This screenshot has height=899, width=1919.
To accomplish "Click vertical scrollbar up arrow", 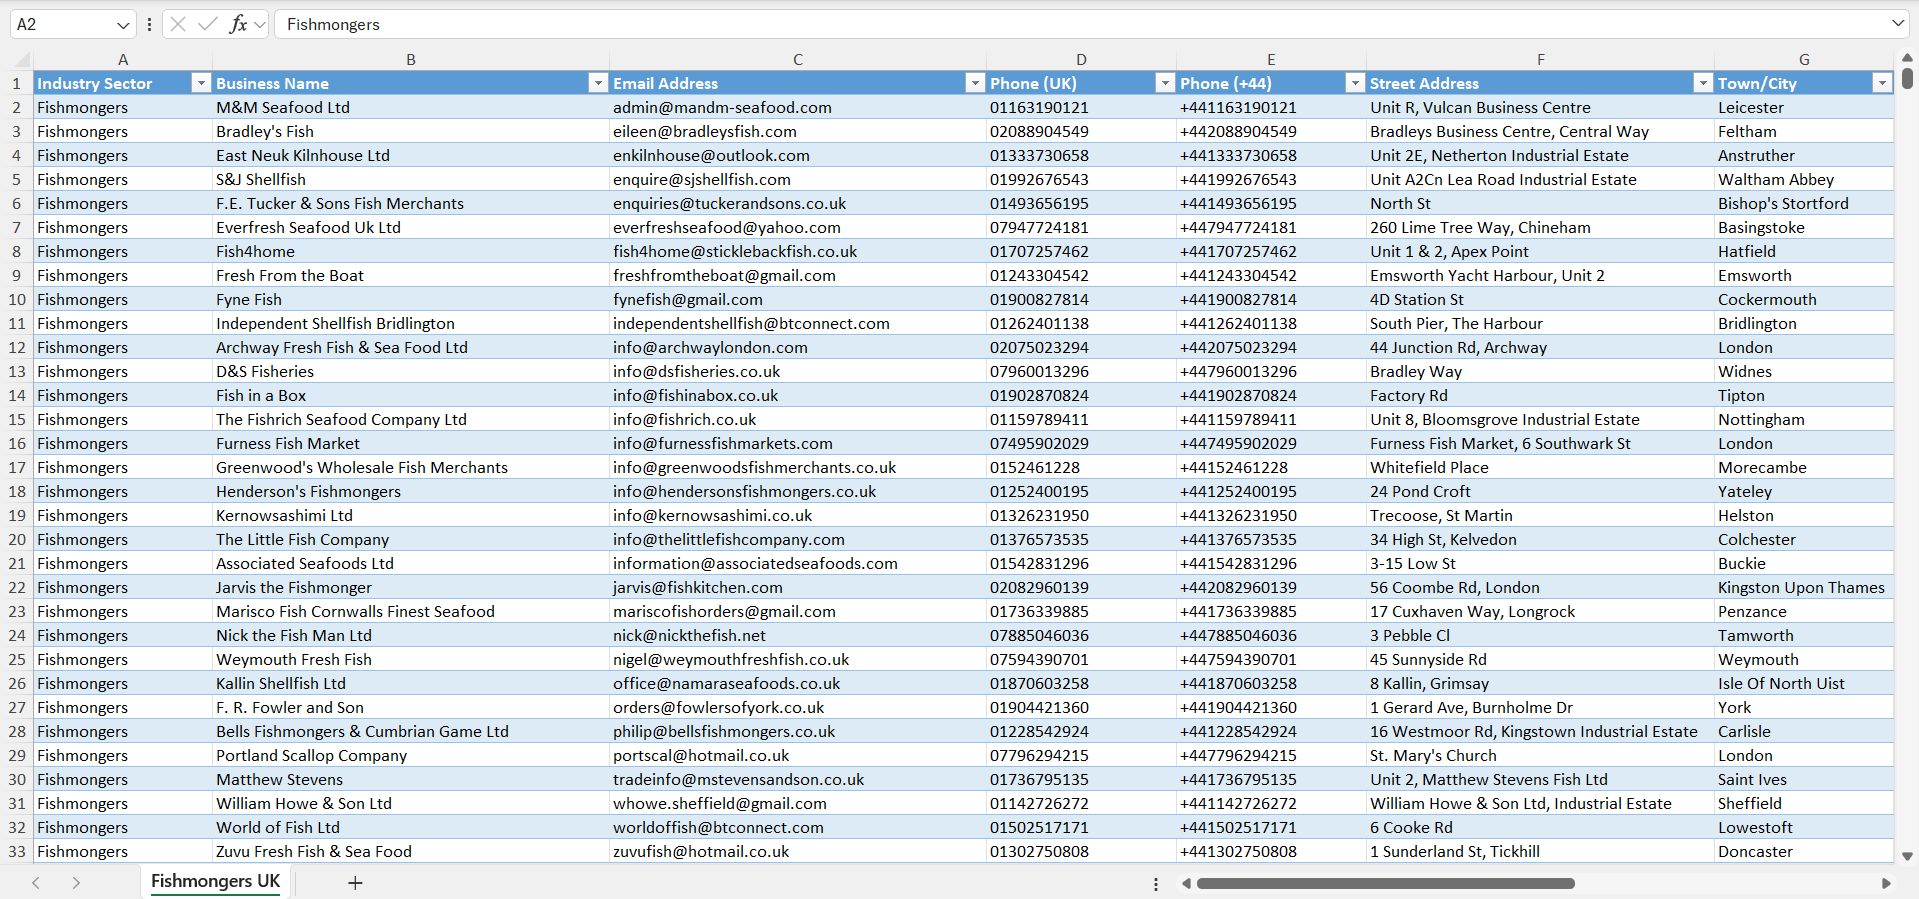I will click(x=1907, y=58).
